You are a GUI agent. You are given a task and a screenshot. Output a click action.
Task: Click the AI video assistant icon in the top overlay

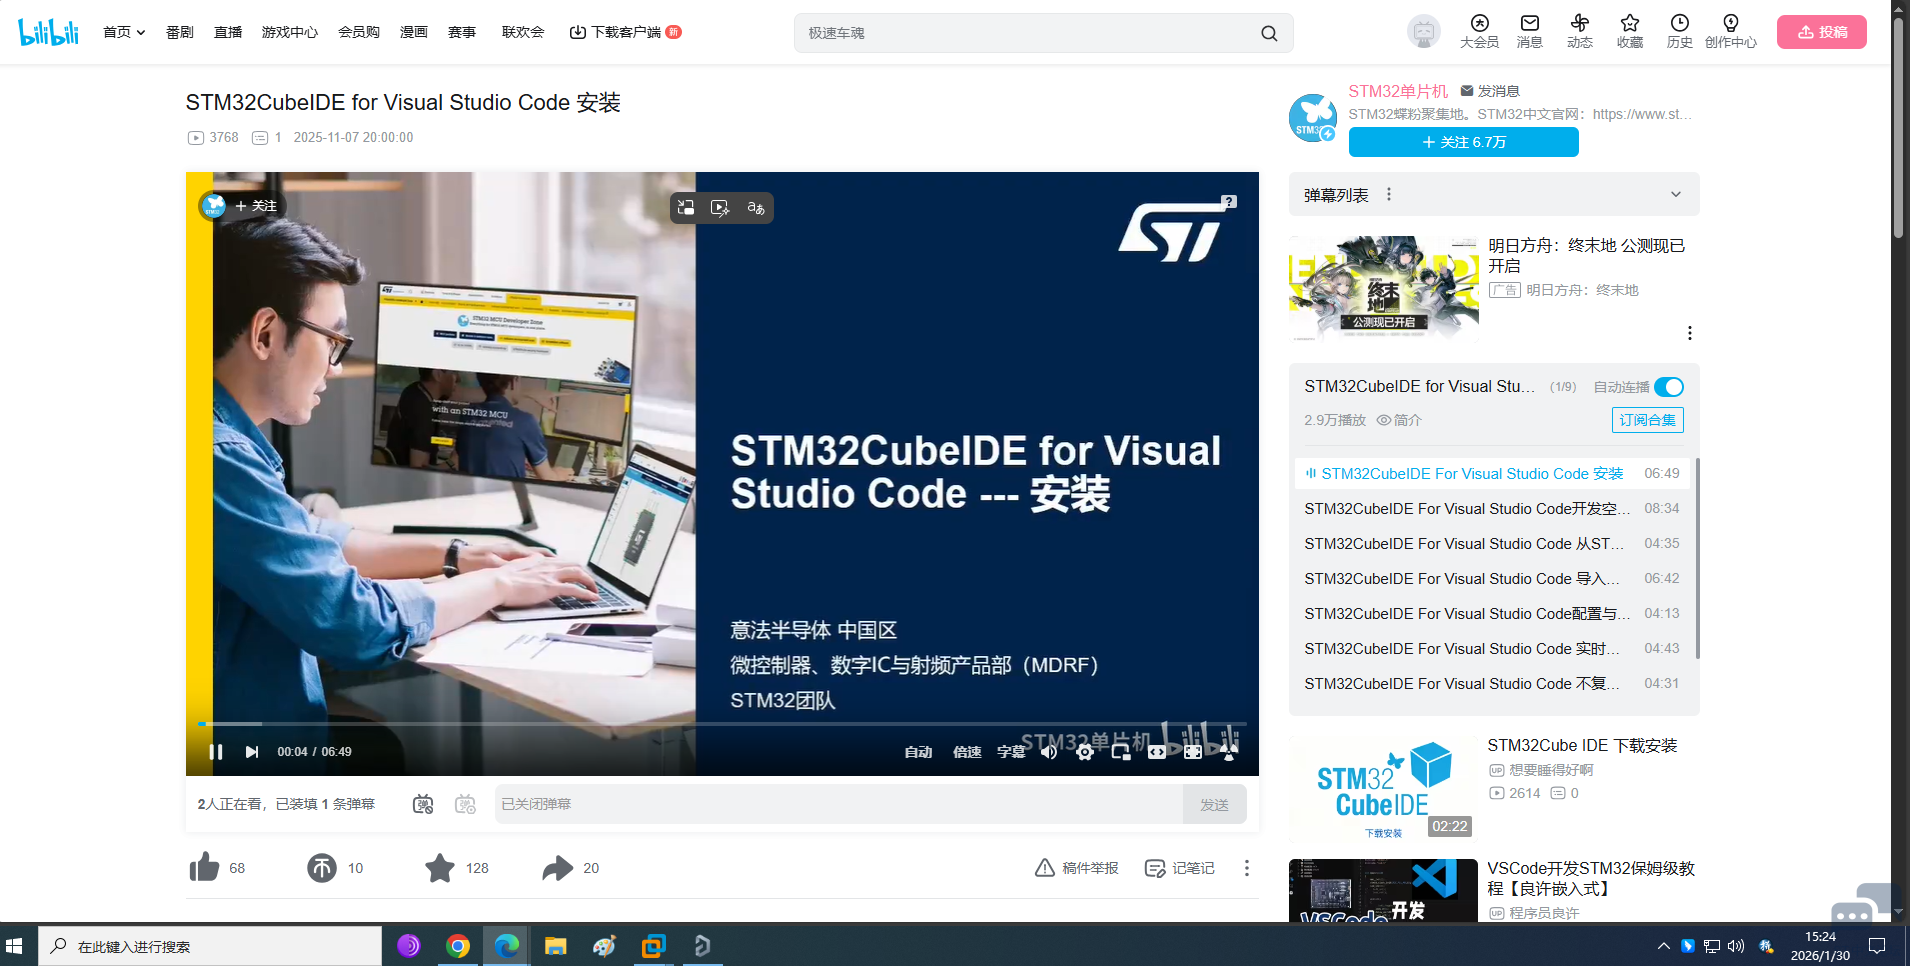[x=720, y=207]
